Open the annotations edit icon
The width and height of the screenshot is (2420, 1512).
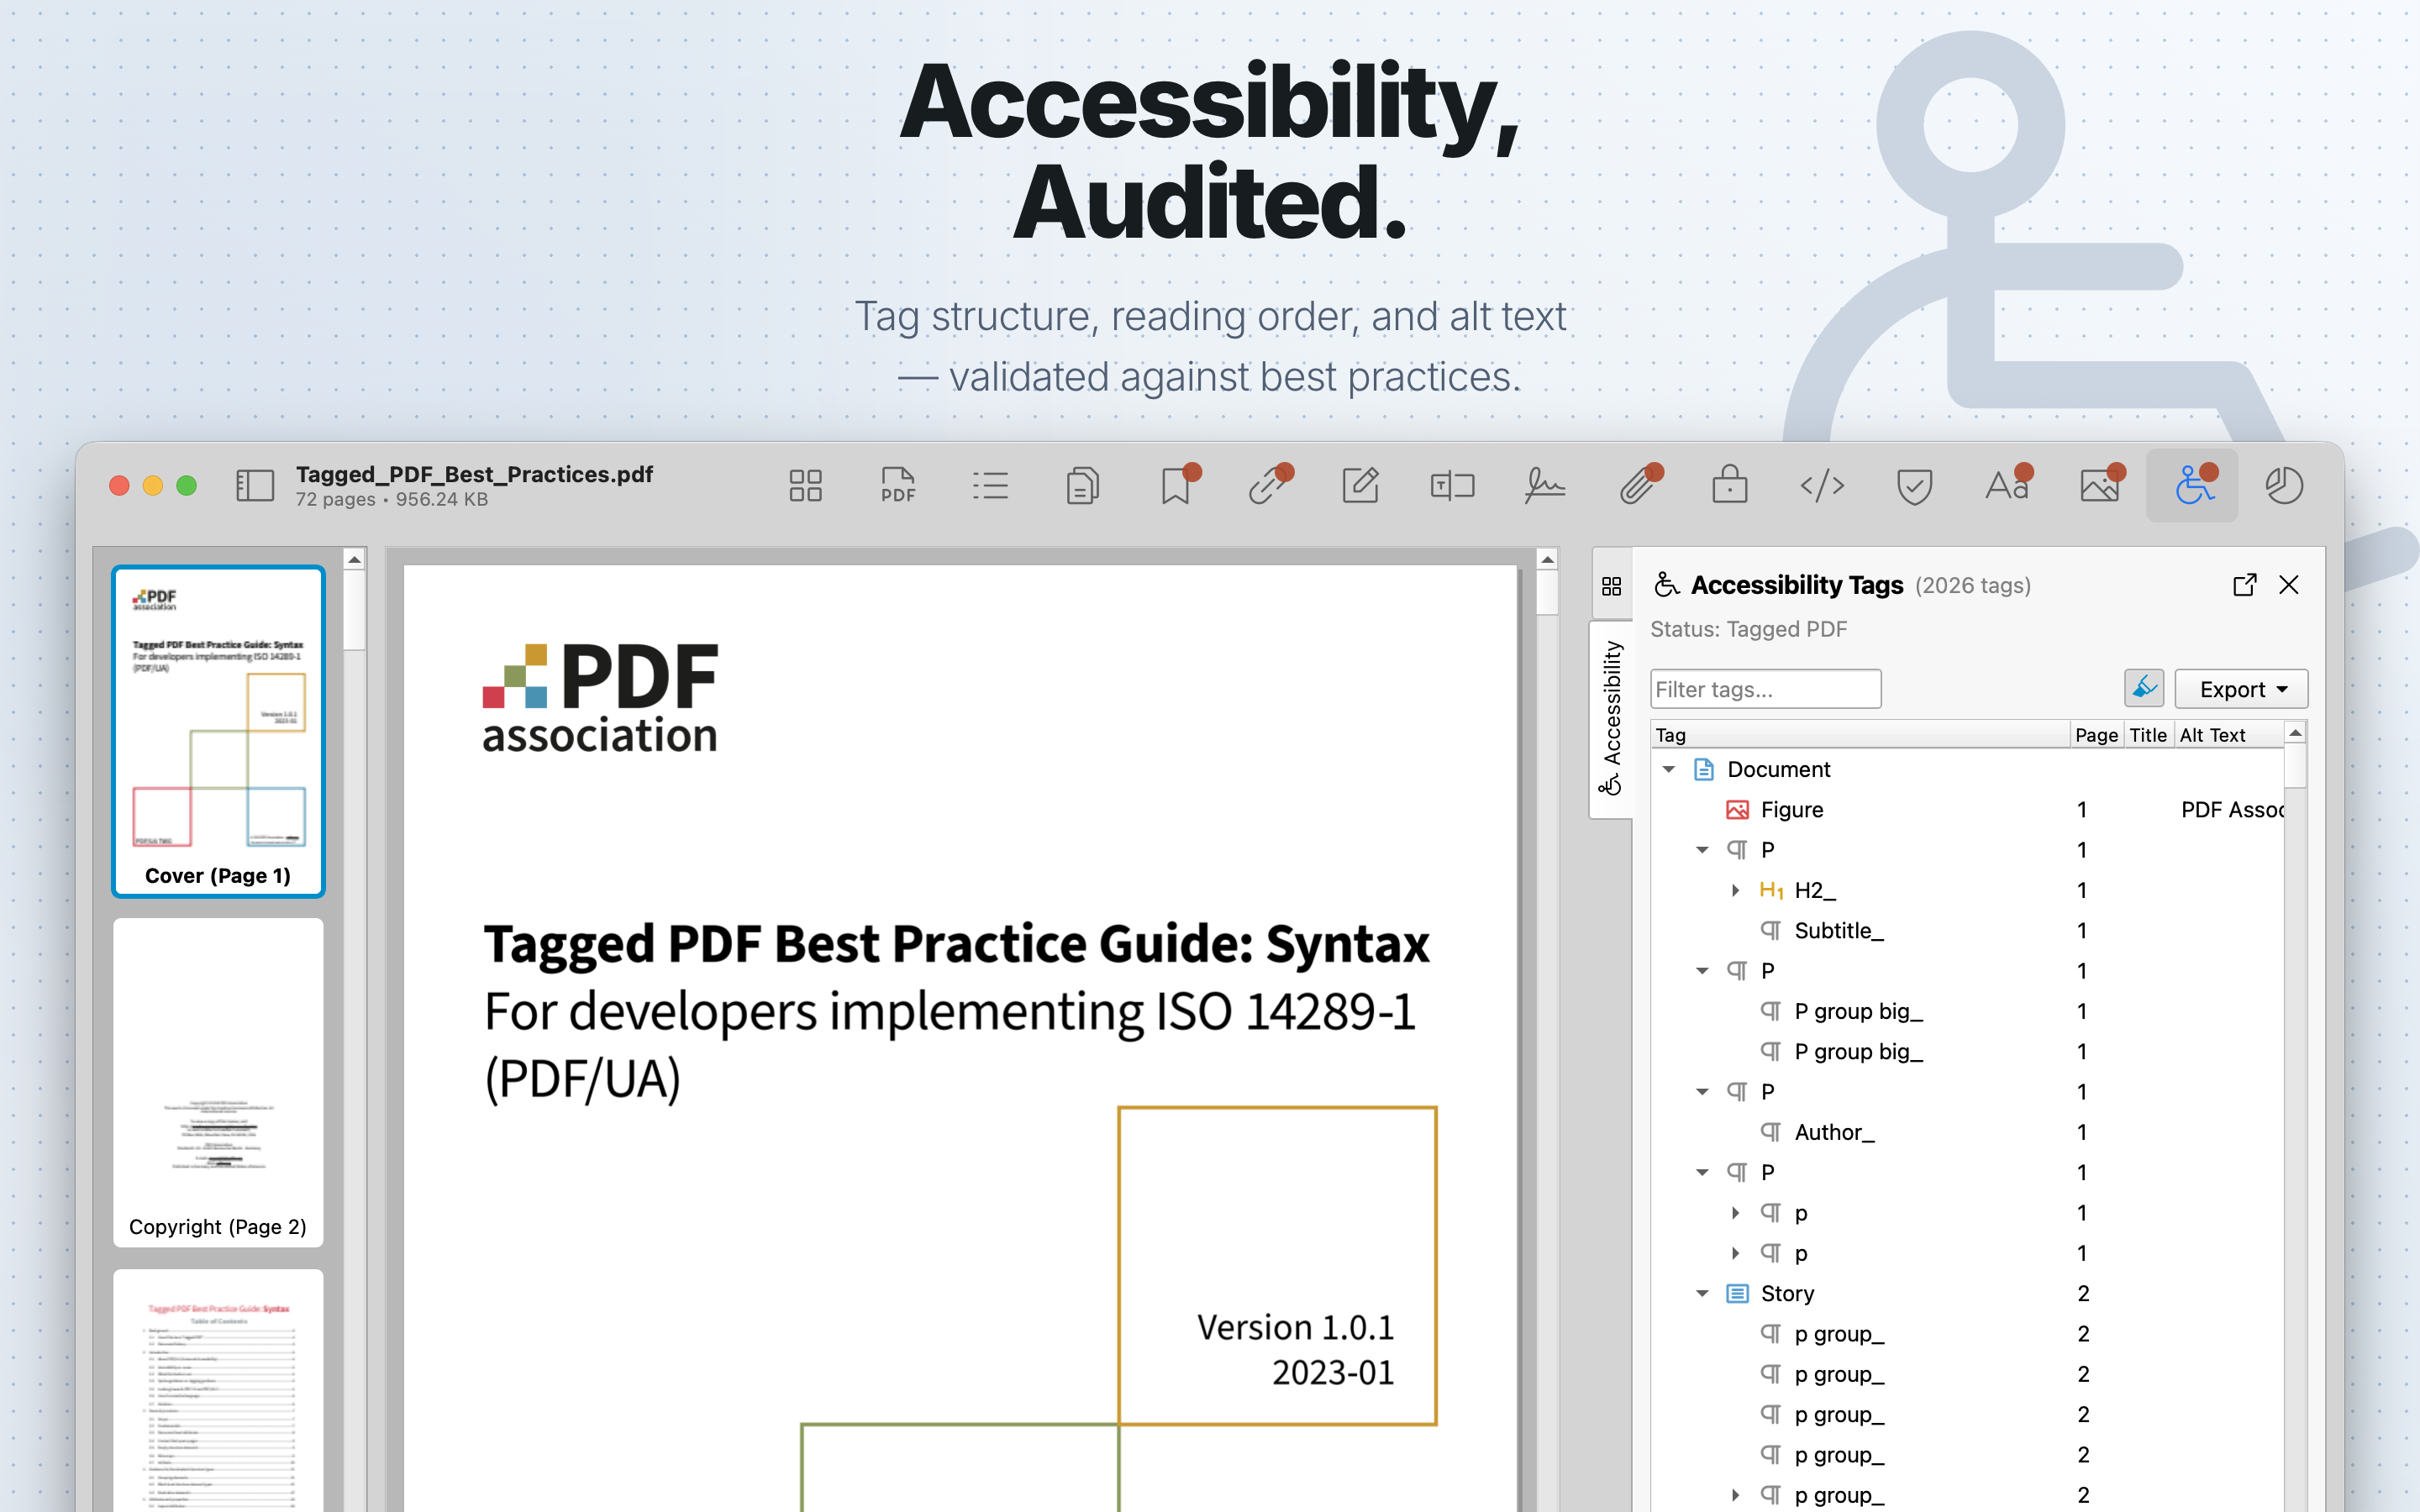pos(1360,486)
